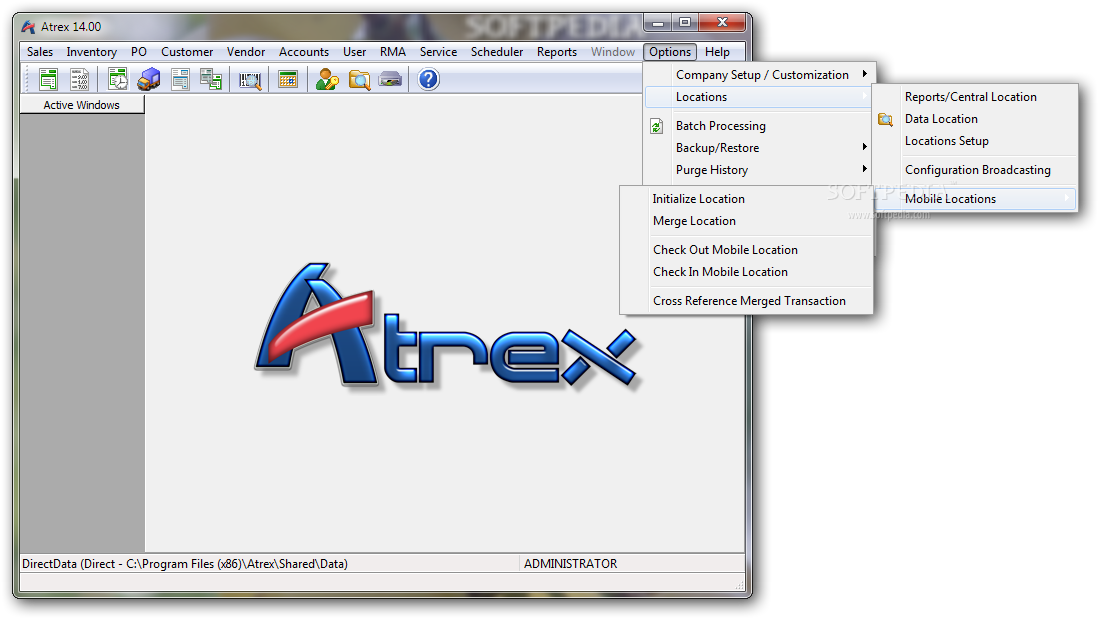Close the Atrex window
Image resolution: width=1099 pixels, height=619 pixels.
click(x=722, y=23)
